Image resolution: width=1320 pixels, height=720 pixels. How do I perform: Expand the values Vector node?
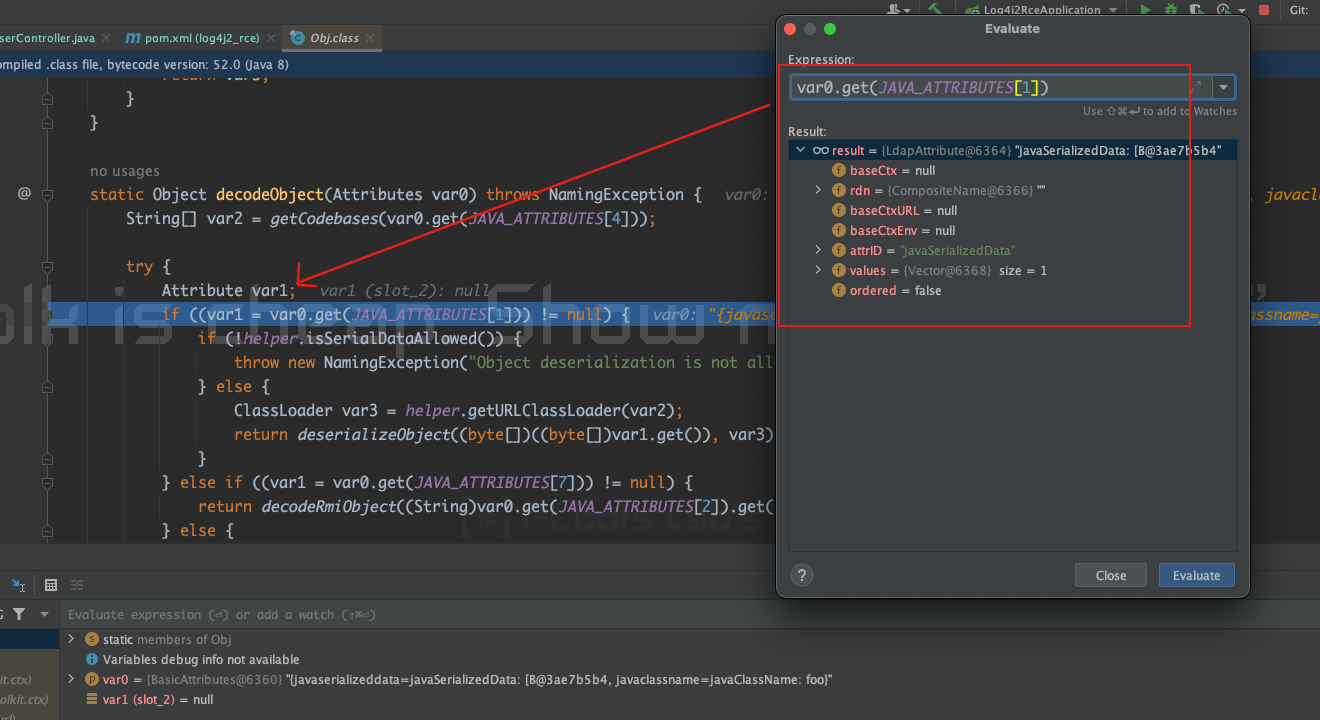click(818, 270)
